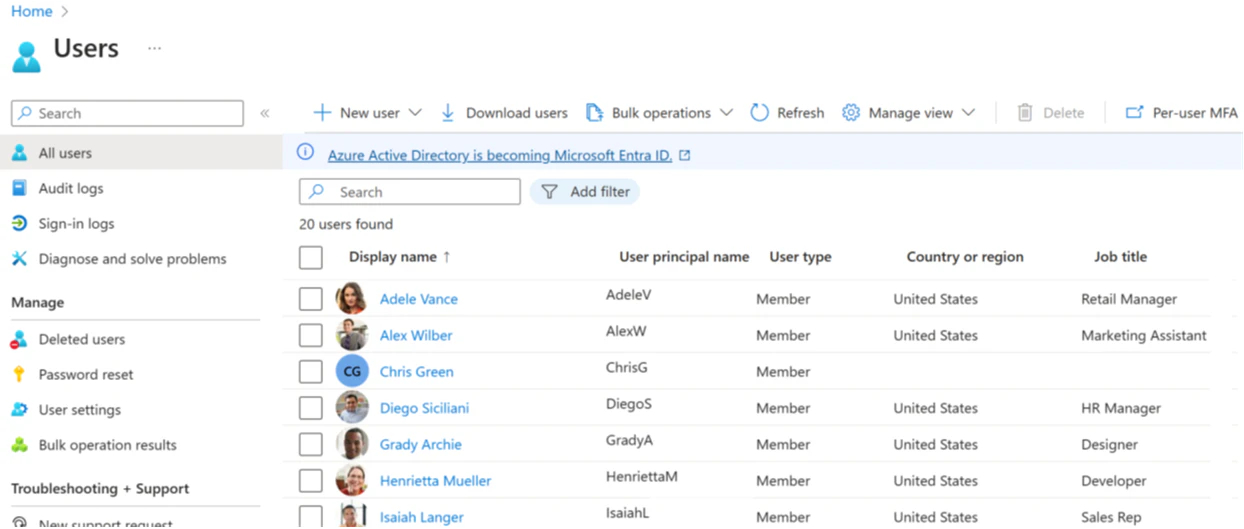
Task: Open Henrietta Mueller's user profile link
Action: pyautogui.click(x=436, y=481)
